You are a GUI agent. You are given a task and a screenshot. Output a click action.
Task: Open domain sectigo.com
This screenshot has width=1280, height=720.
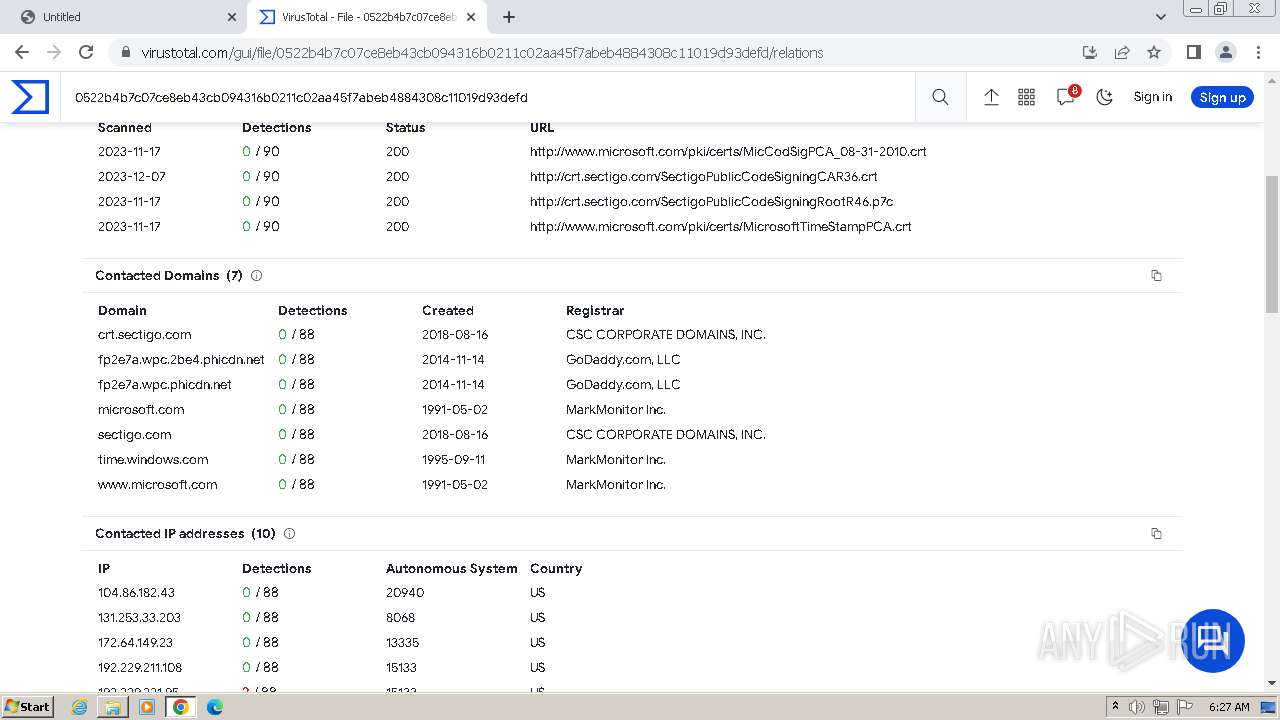[134, 435]
